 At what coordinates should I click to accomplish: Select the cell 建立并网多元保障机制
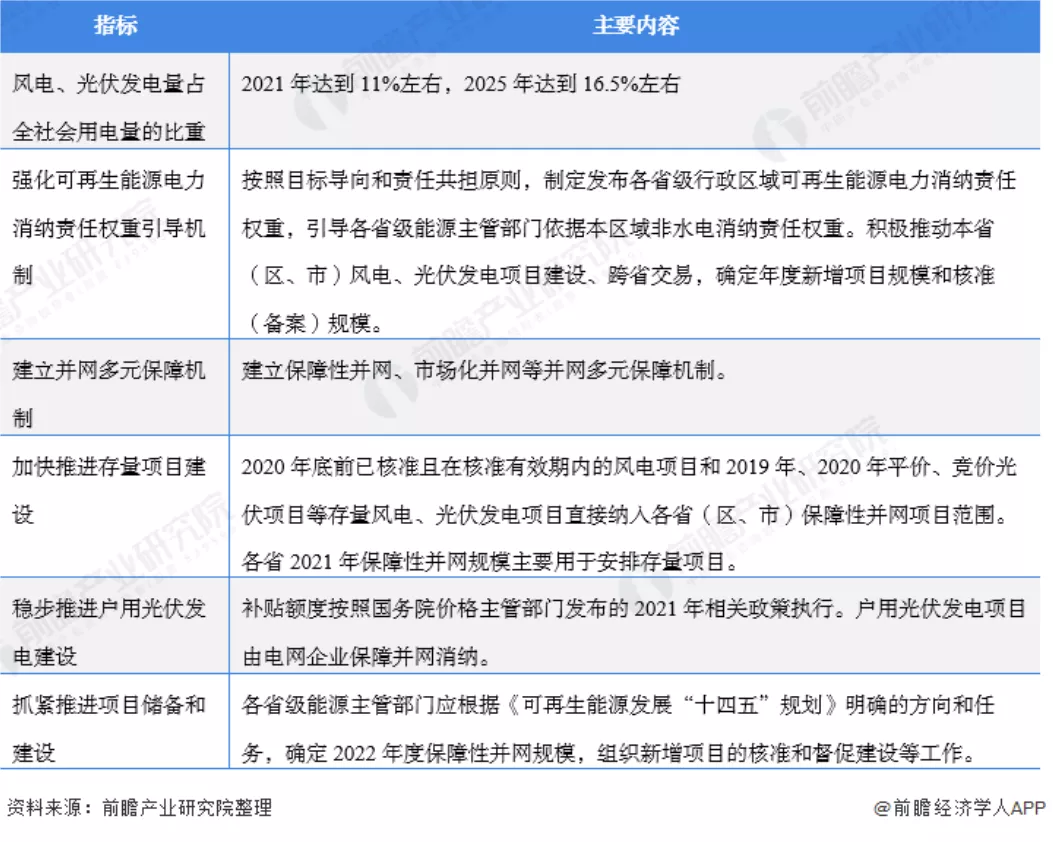(115, 387)
